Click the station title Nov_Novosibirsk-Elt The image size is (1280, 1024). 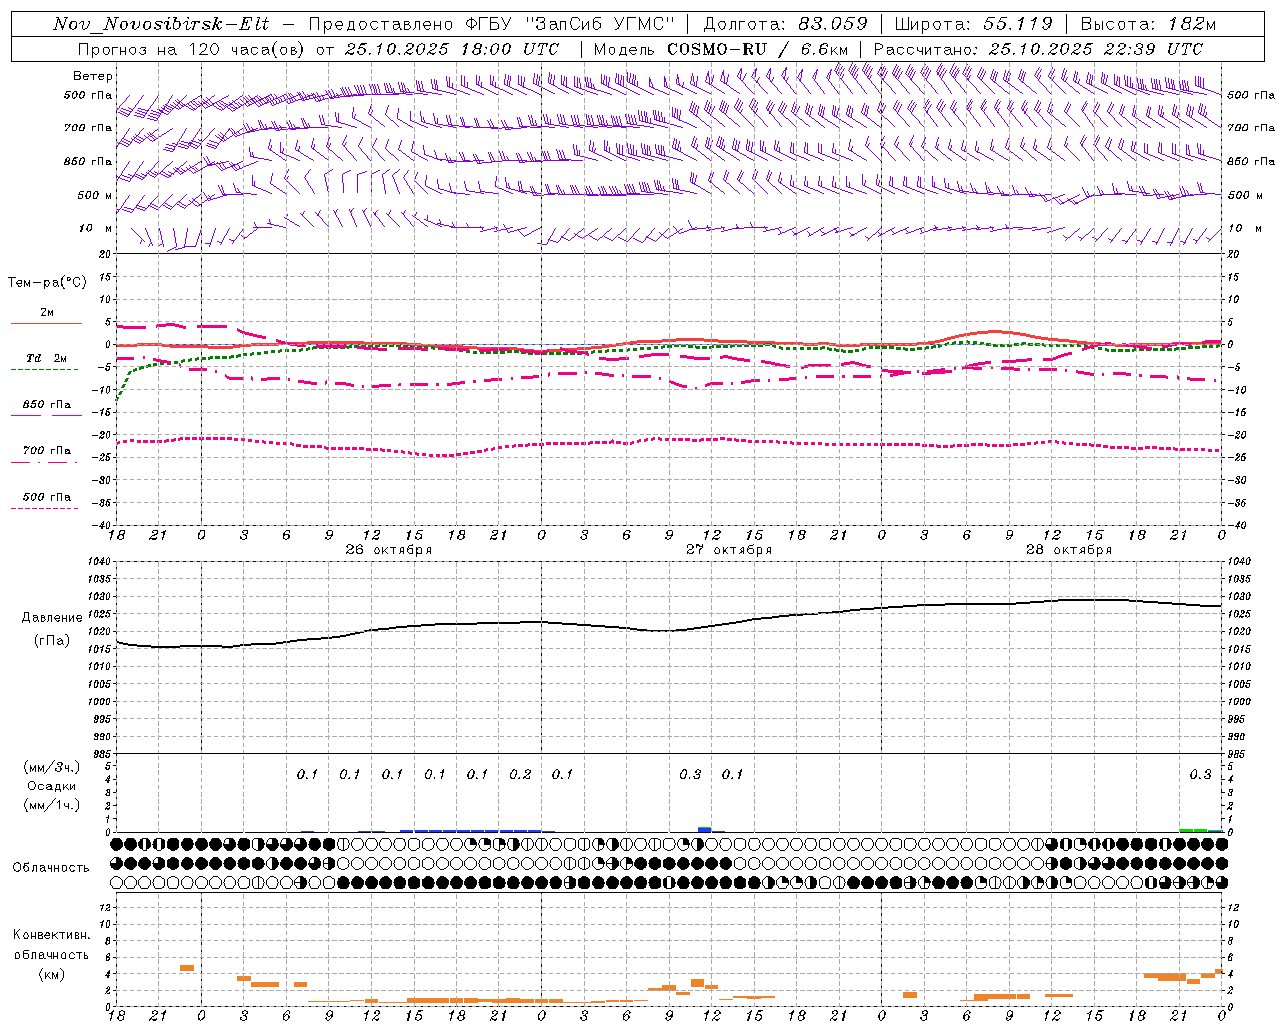tap(161, 24)
